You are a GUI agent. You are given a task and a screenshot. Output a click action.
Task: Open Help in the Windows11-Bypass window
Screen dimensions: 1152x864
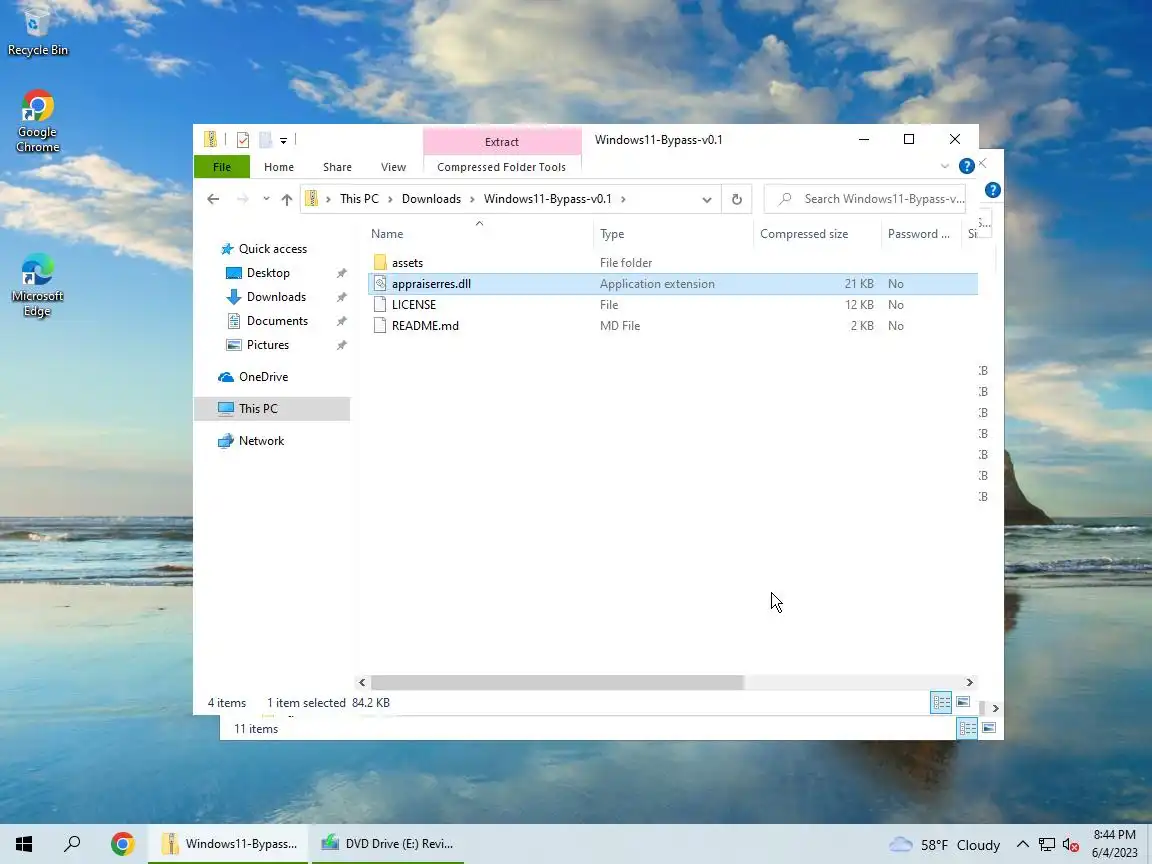(967, 166)
